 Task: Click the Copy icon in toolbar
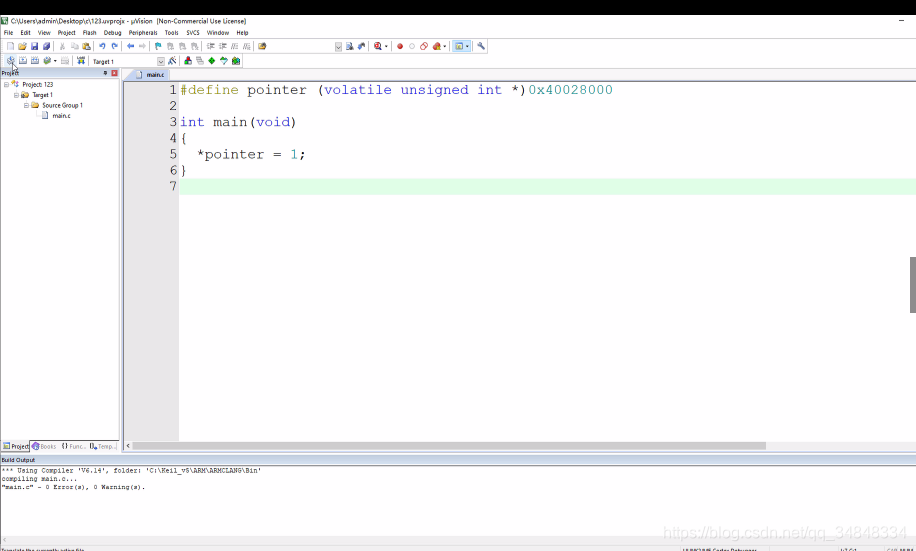tap(75, 46)
